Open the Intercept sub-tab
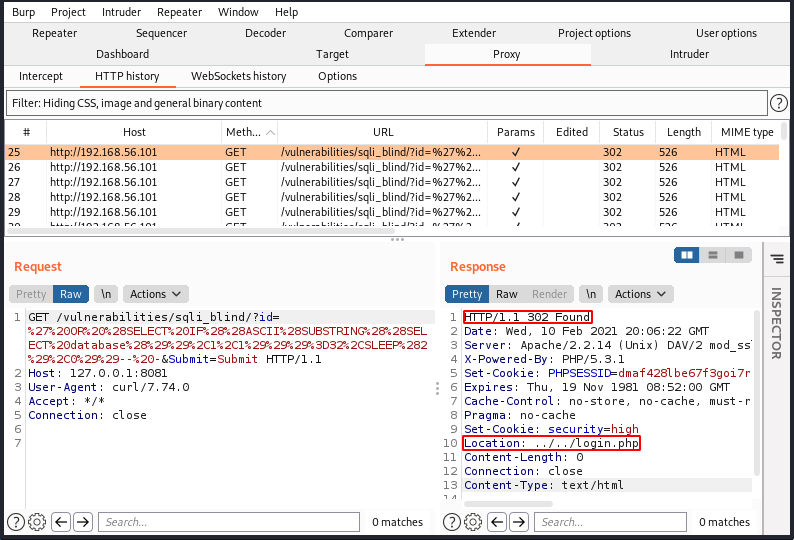This screenshot has width=794, height=540. [41, 76]
